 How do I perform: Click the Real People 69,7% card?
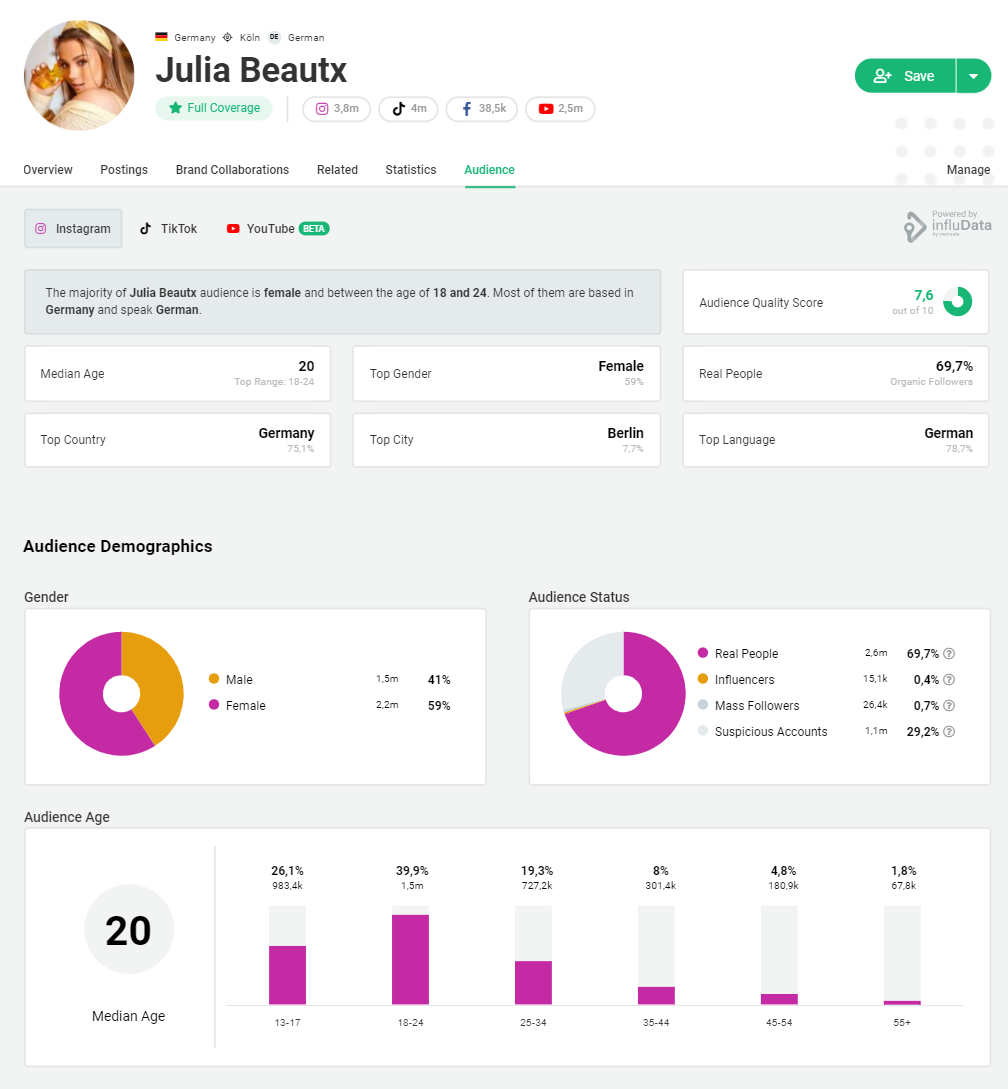[x=836, y=374]
